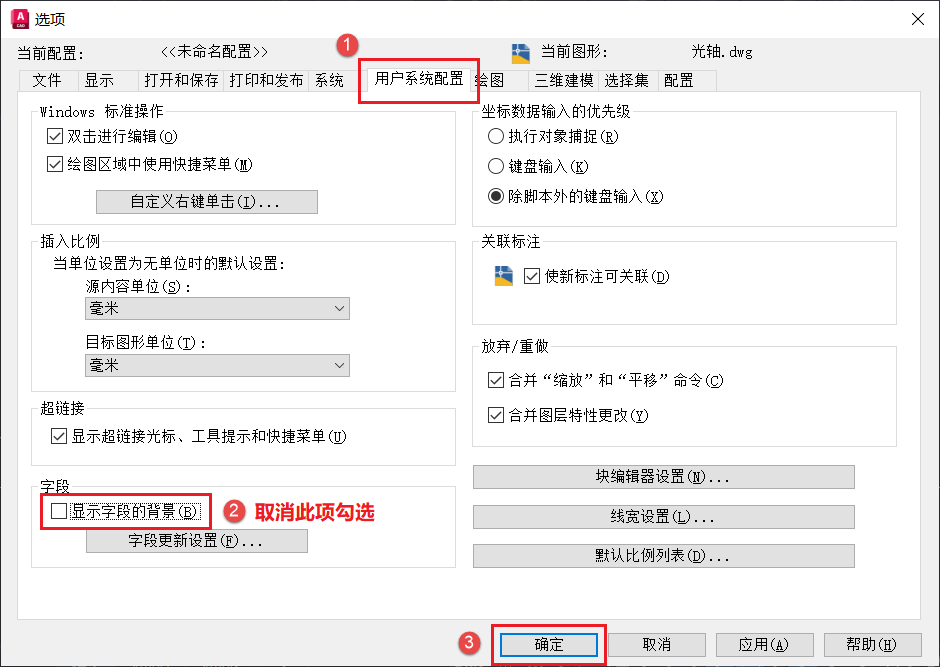The image size is (940, 667).
Task: Click the AutoCAD logo icon in the title bar
Action: click(x=19, y=18)
